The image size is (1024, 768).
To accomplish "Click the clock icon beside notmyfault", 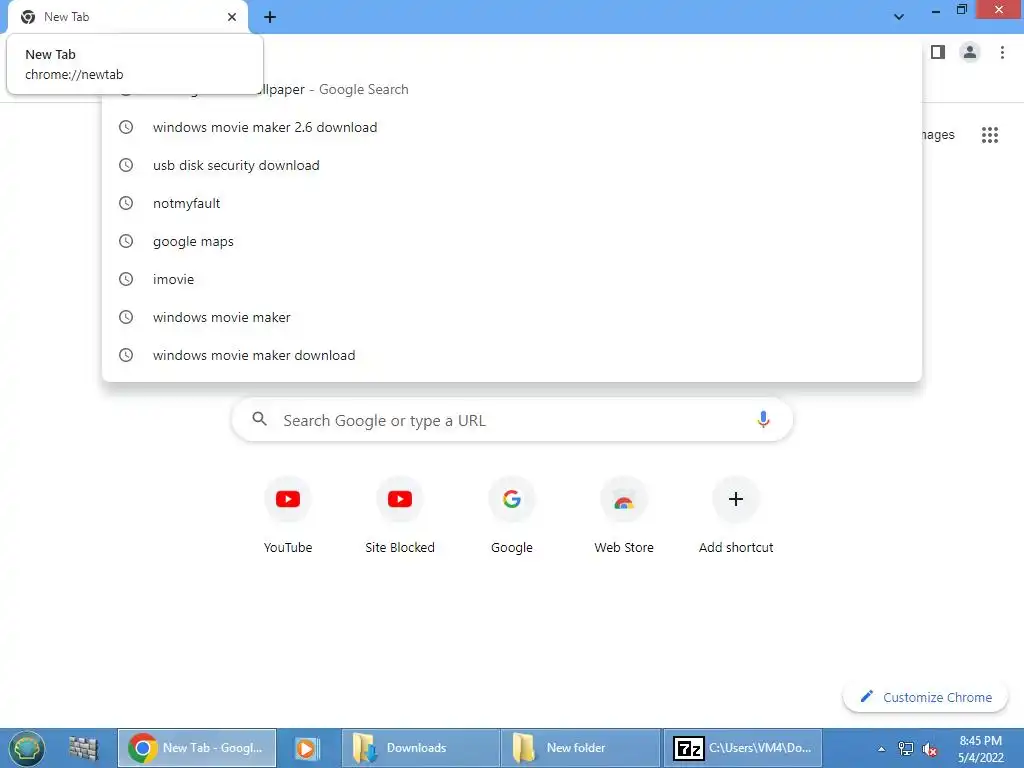I will 126,203.
